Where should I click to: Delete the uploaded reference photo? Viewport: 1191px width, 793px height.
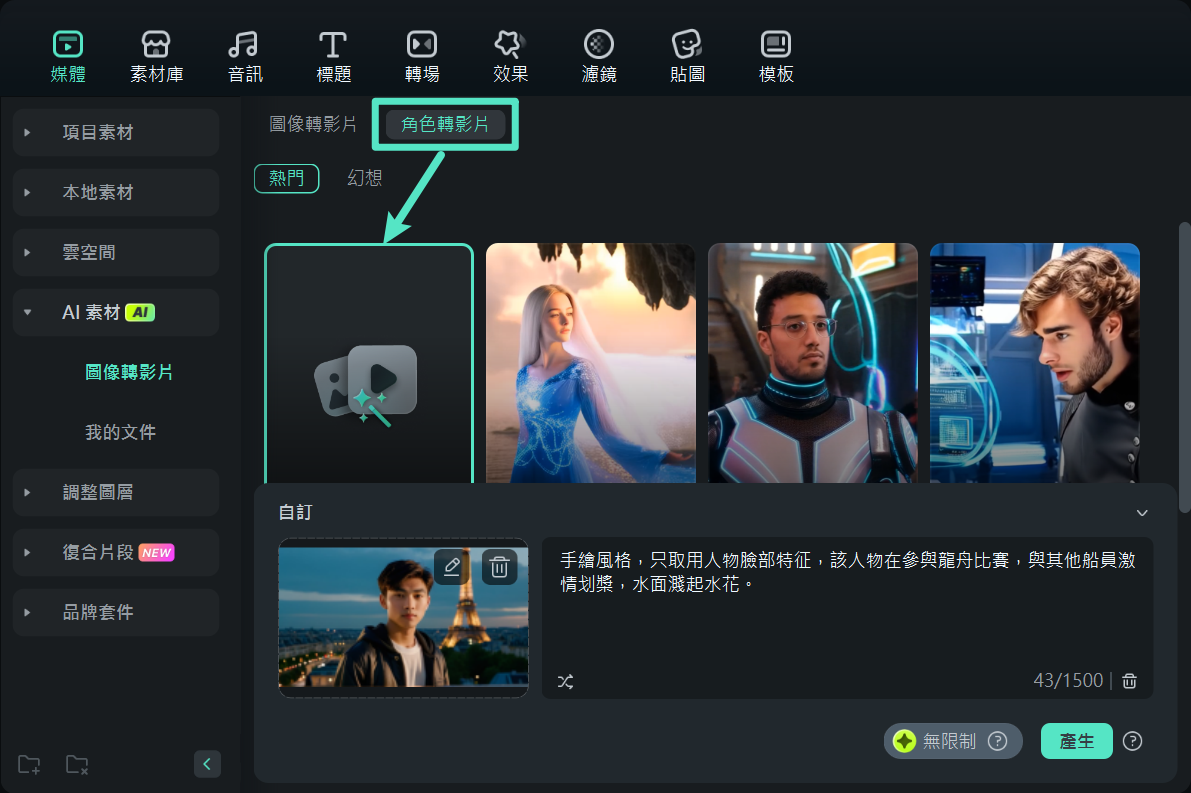pos(499,567)
